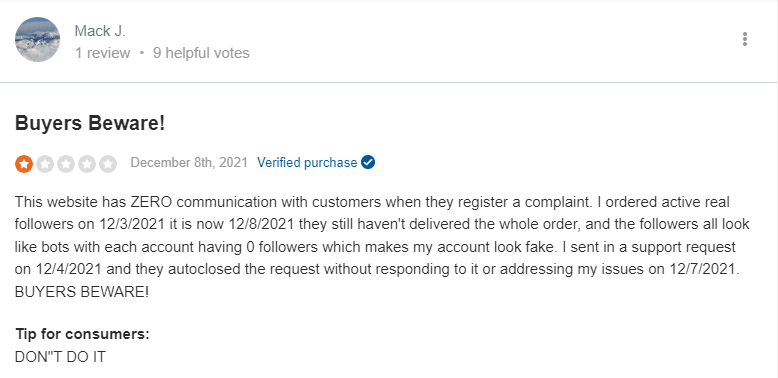Viewport: 778px width, 378px height.
Task: Click the second empty rating star
Action: [x=45, y=164]
